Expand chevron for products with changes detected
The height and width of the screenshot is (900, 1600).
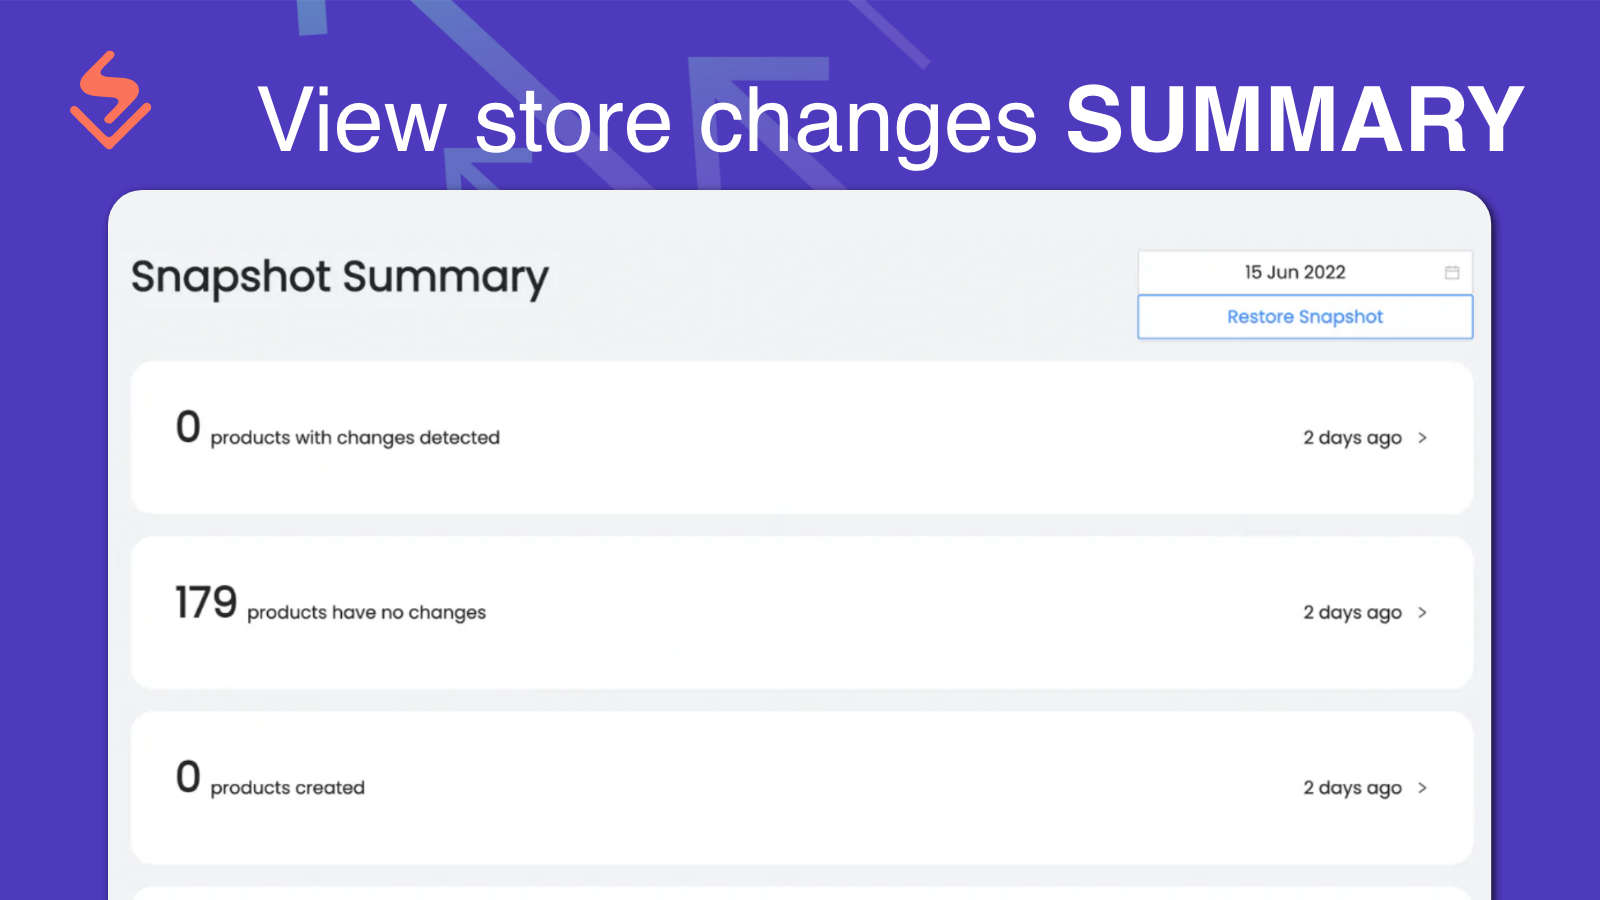pyautogui.click(x=1422, y=438)
